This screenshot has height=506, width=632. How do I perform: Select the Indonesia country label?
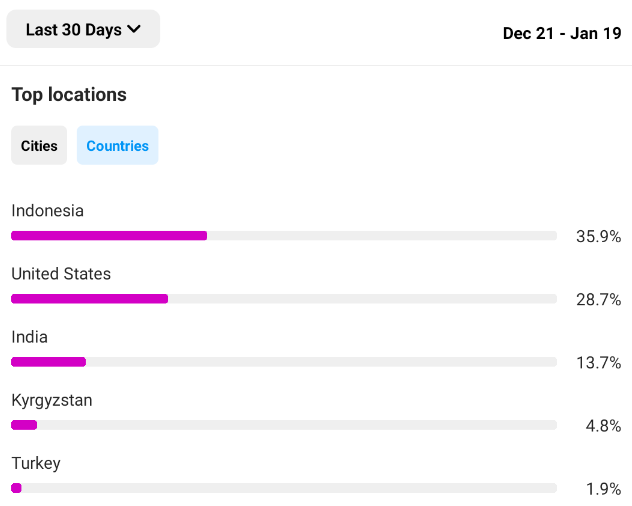coord(48,210)
